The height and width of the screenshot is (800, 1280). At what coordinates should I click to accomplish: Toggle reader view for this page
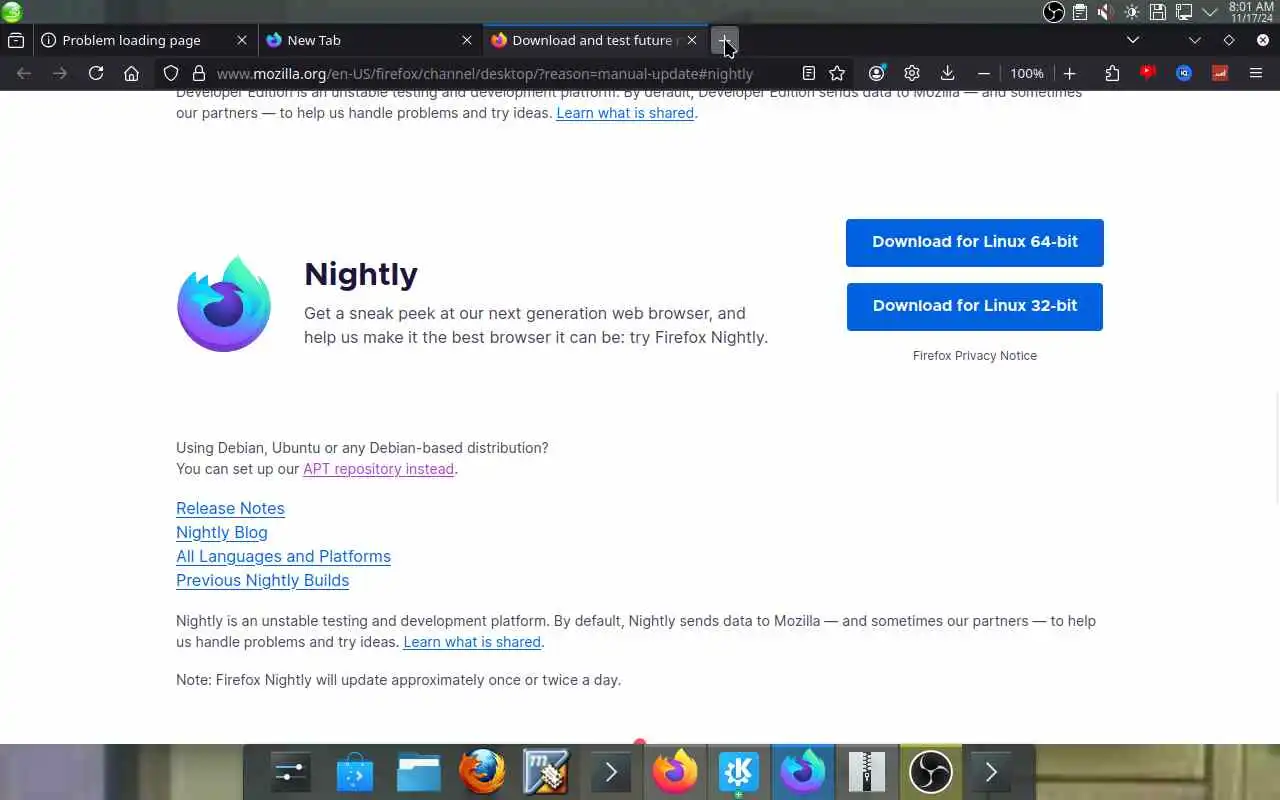coord(809,73)
